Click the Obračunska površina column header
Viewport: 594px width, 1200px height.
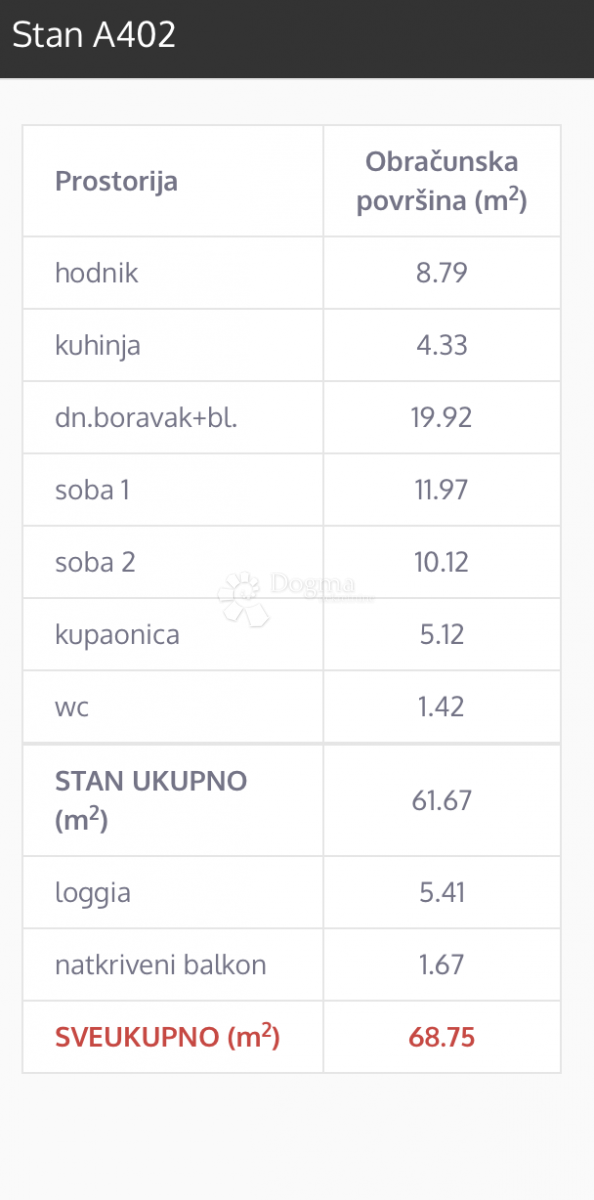click(442, 181)
